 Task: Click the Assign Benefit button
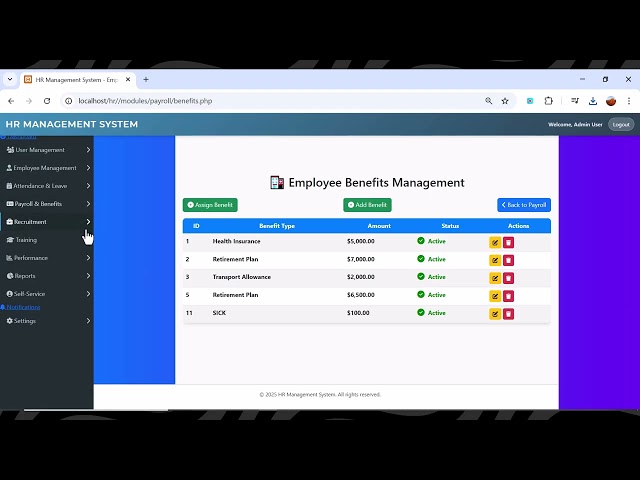210,205
